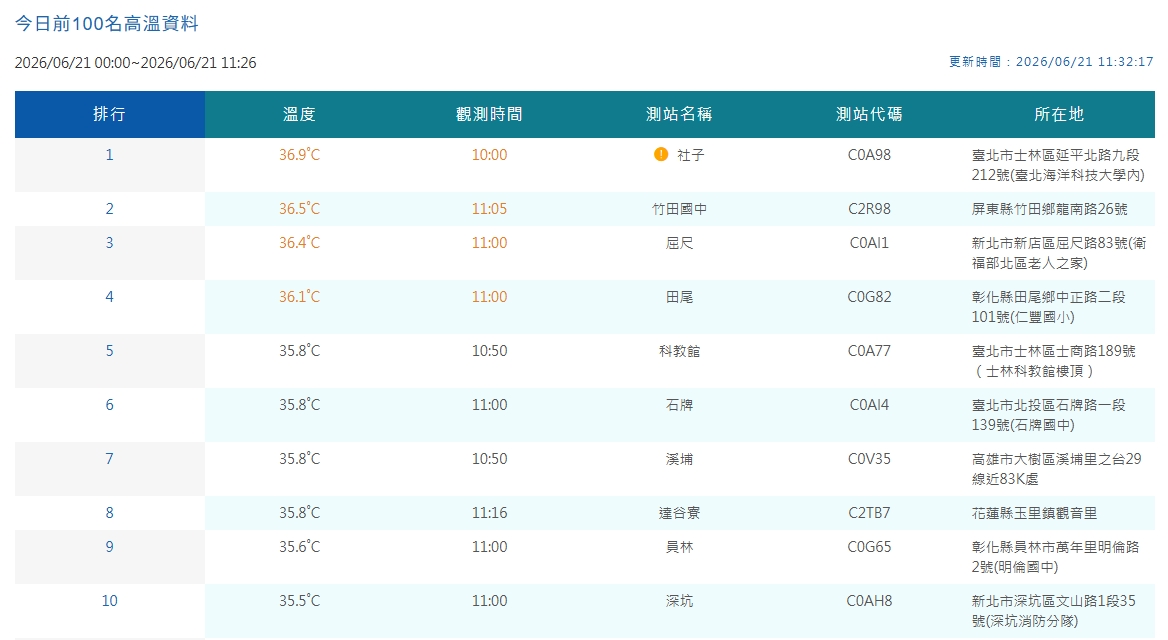Click station name 屈尺
Image resolution: width=1168 pixels, height=640 pixels.
pyautogui.click(x=679, y=243)
